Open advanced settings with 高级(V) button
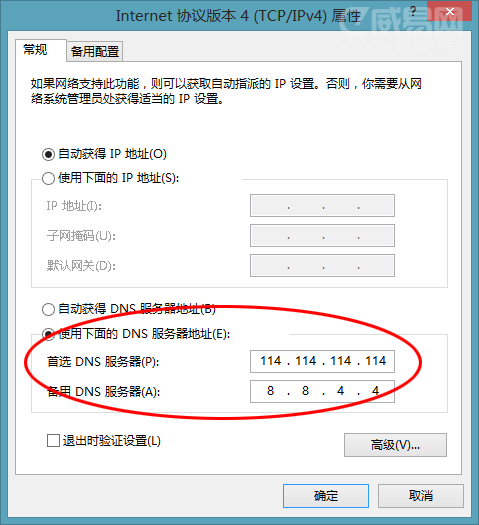The image size is (479, 525). 395,445
